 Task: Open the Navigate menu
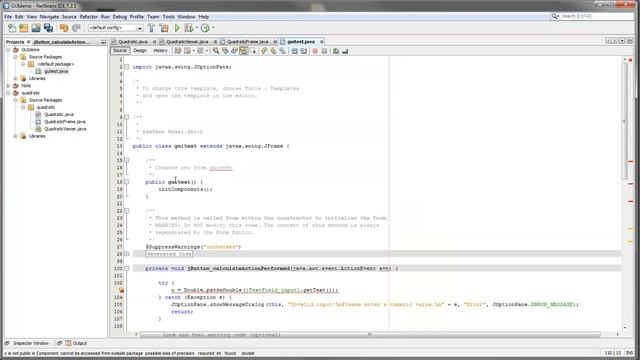[x=49, y=17]
